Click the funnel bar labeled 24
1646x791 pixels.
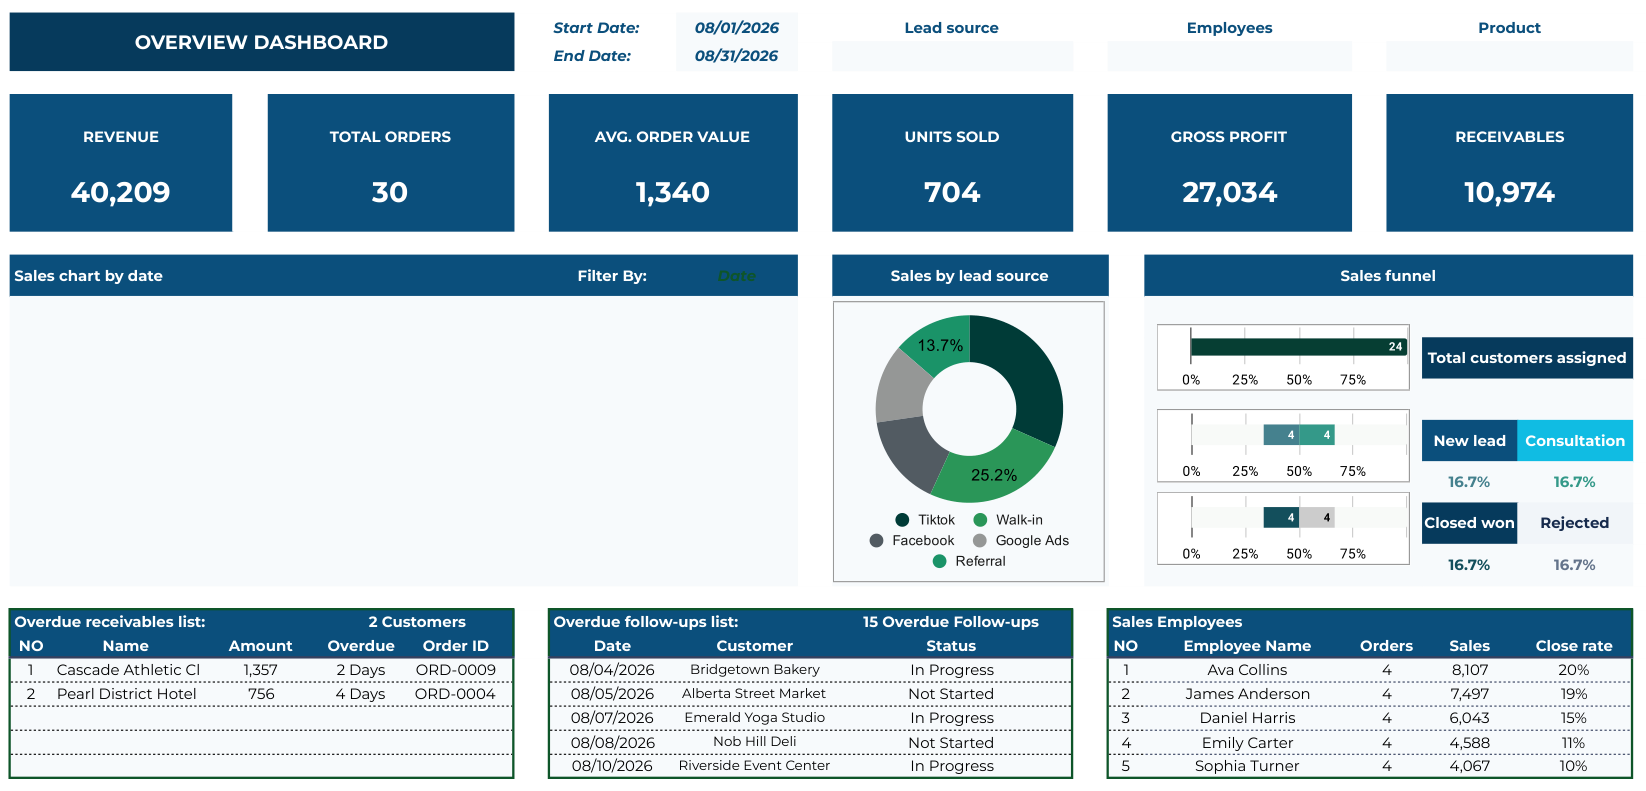pos(1299,347)
